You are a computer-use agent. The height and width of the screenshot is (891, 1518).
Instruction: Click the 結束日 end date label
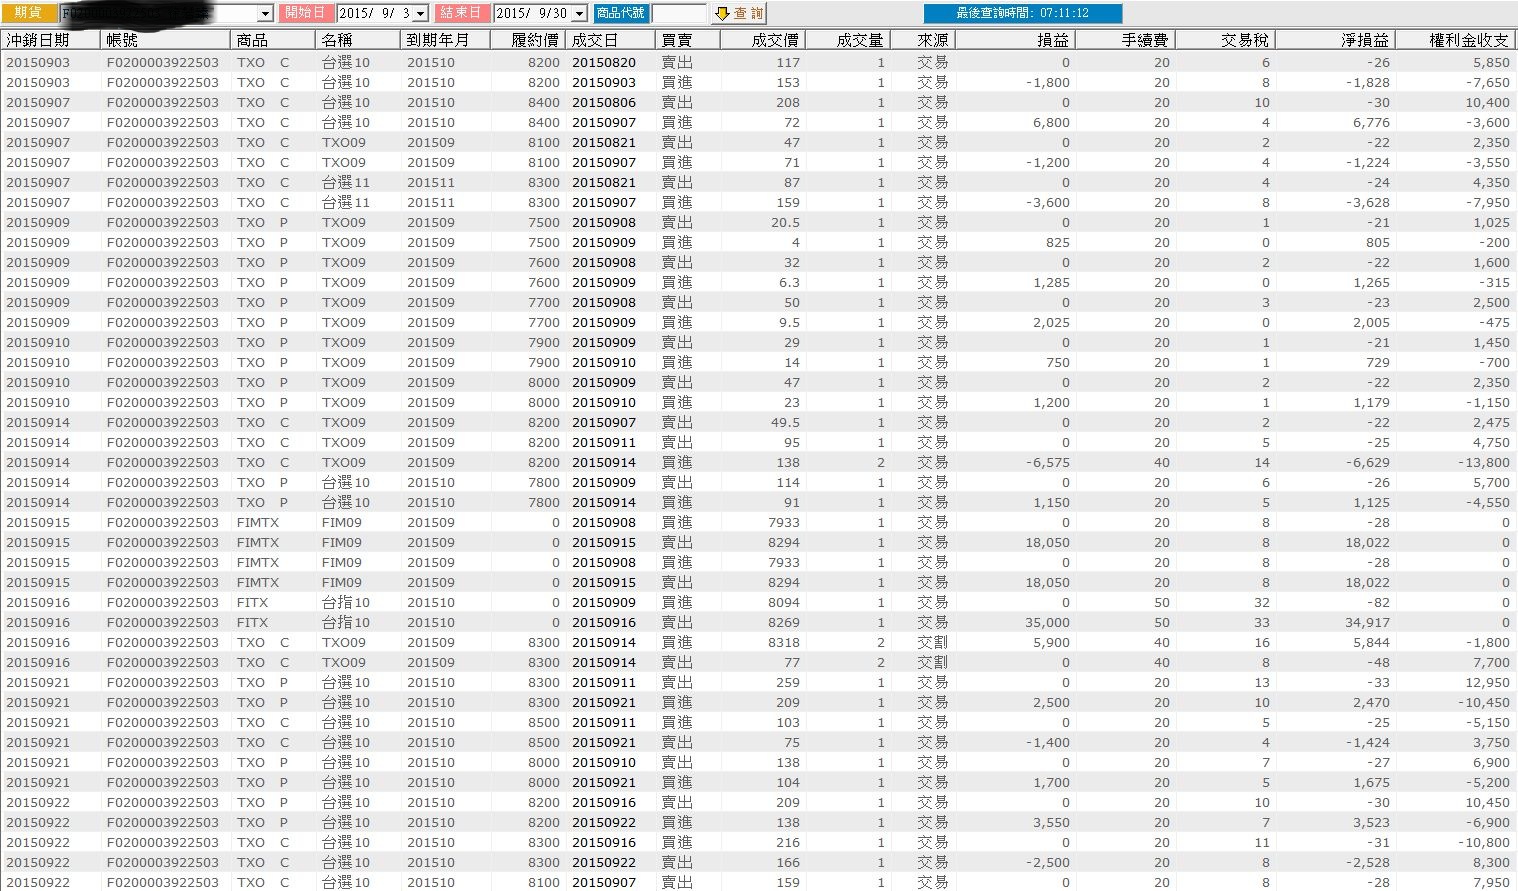pyautogui.click(x=461, y=13)
